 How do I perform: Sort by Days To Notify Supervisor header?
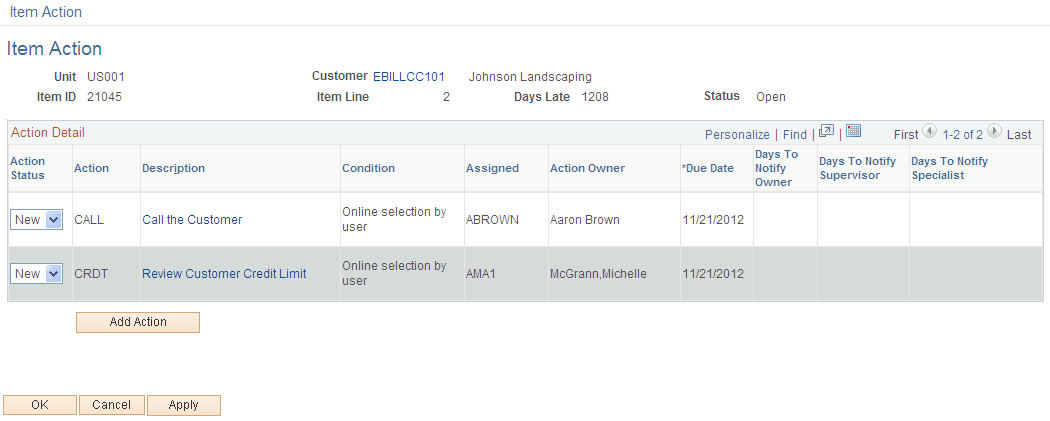857,168
